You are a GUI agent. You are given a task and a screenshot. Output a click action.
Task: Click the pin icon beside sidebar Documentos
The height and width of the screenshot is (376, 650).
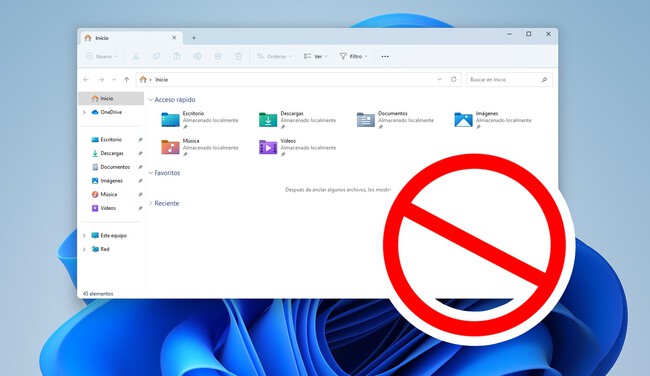(x=140, y=167)
